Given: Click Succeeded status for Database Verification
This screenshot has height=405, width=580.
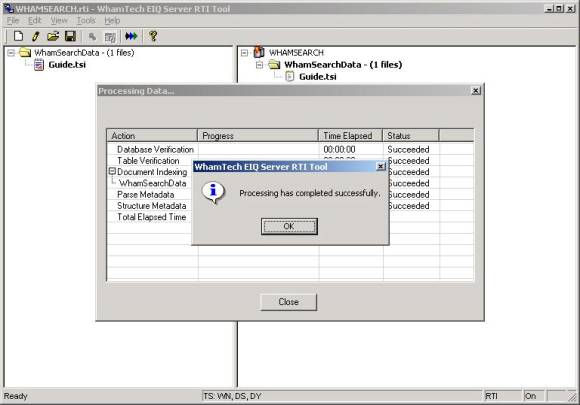Looking at the screenshot, I should pos(408,149).
